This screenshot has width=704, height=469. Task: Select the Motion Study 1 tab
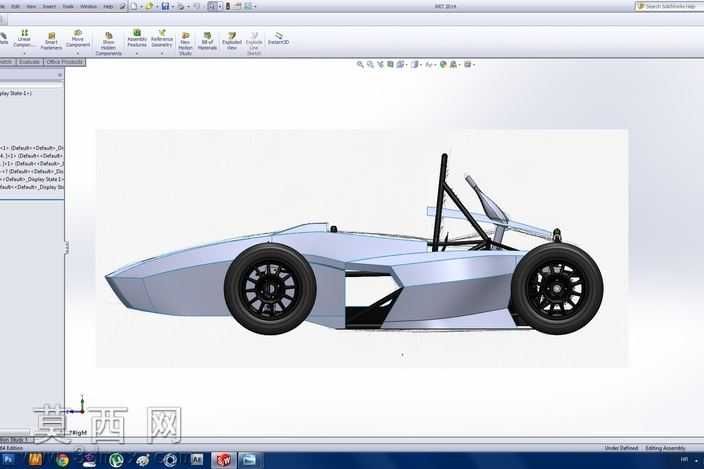(14, 439)
